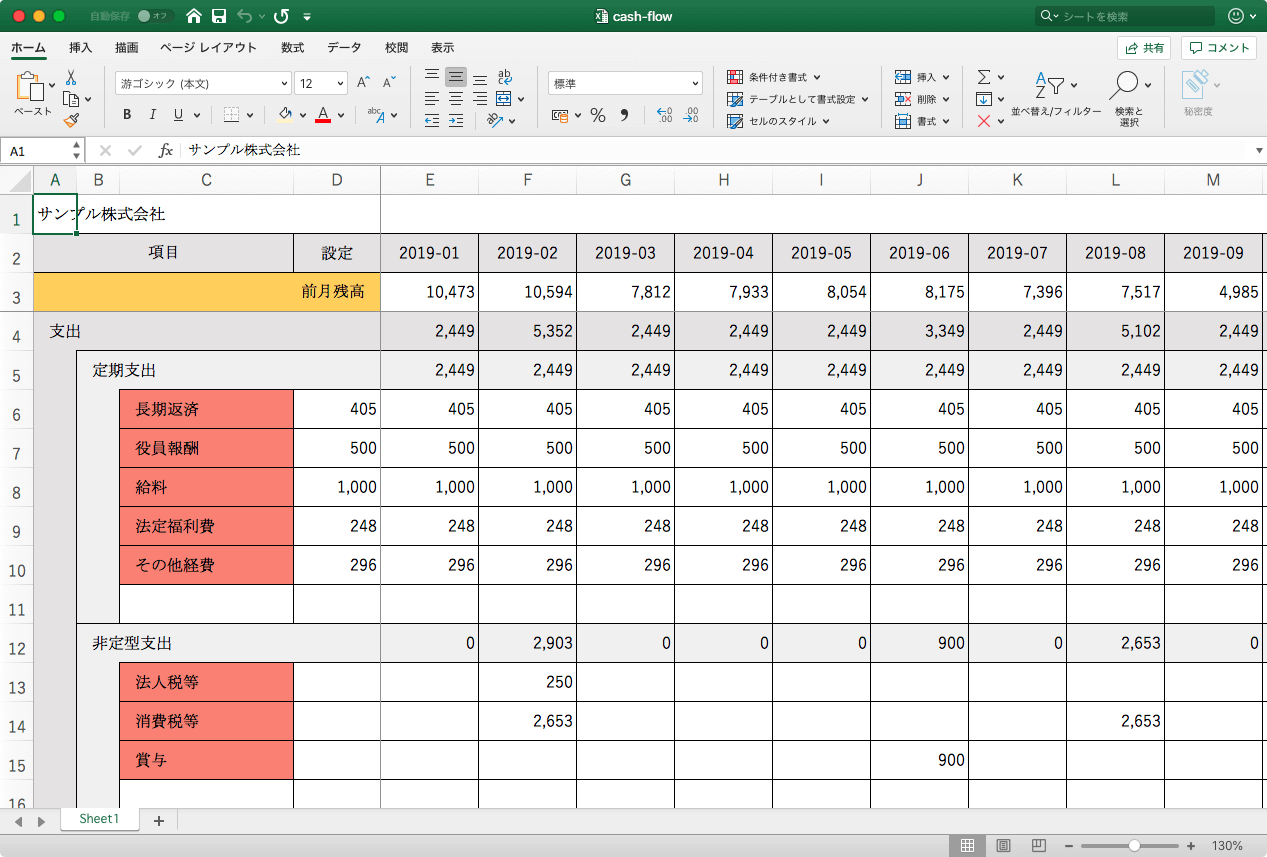Viewport: 1267px width, 857px height.
Task: Click the AutoSum sigma icon
Action: 984,77
